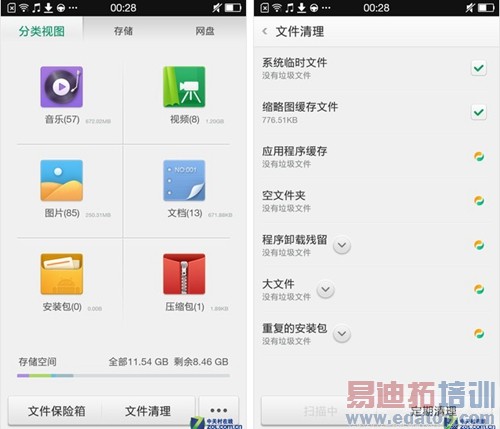Select the 空文件夹 row title
This screenshot has width=500, height=429.
pyautogui.click(x=284, y=195)
